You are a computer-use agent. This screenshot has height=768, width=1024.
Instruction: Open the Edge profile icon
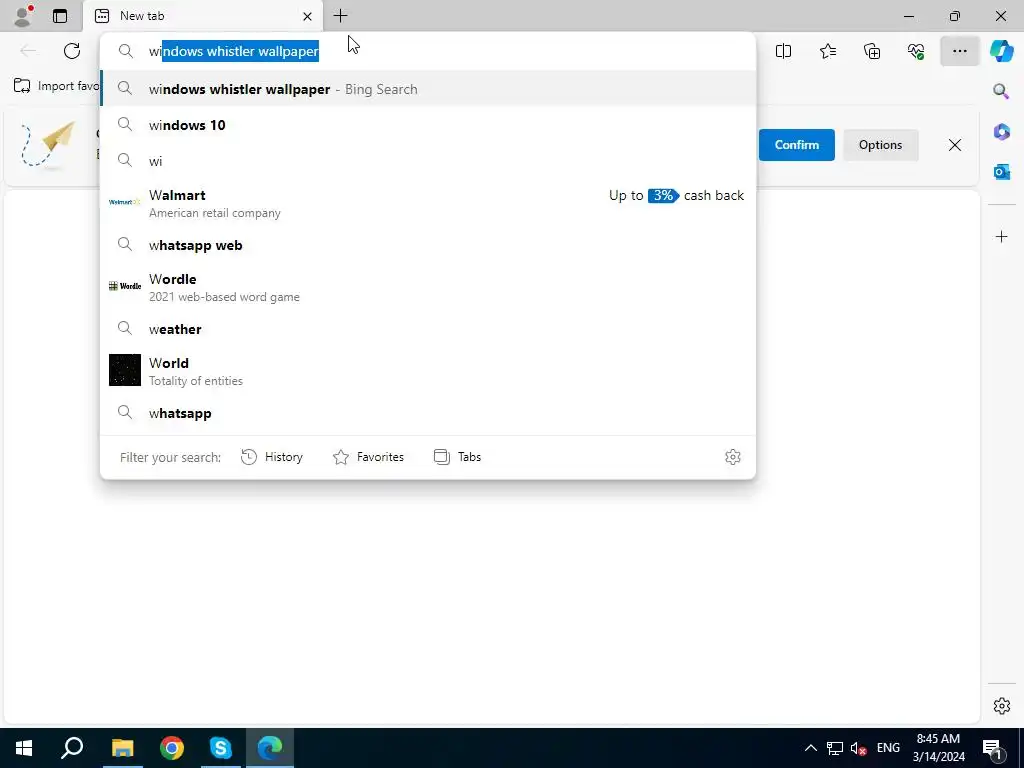point(23,16)
